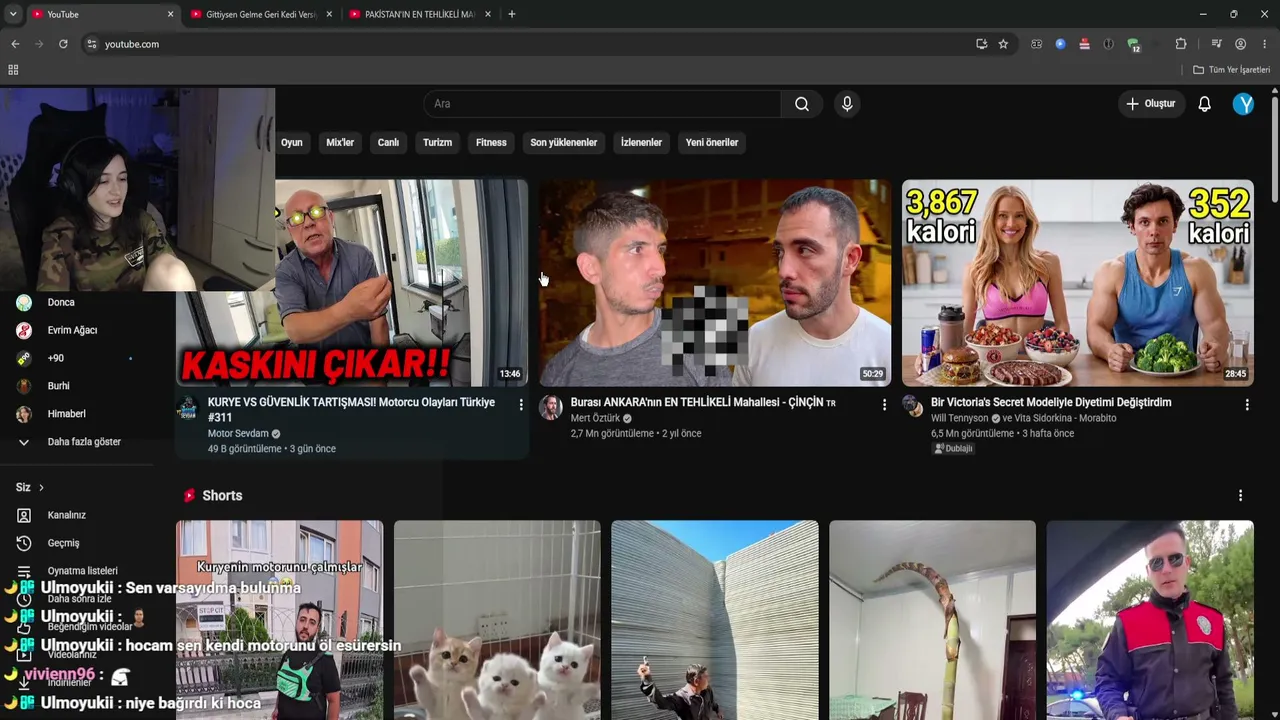
Task: Select the Yeni öneriler filter chip
Action: click(x=712, y=143)
